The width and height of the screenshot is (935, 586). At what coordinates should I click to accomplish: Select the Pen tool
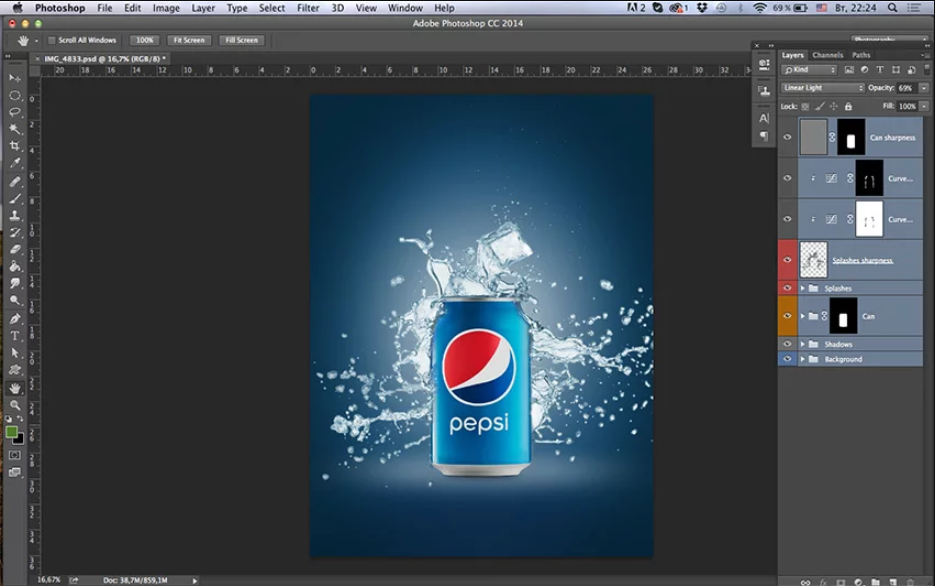click(x=15, y=319)
